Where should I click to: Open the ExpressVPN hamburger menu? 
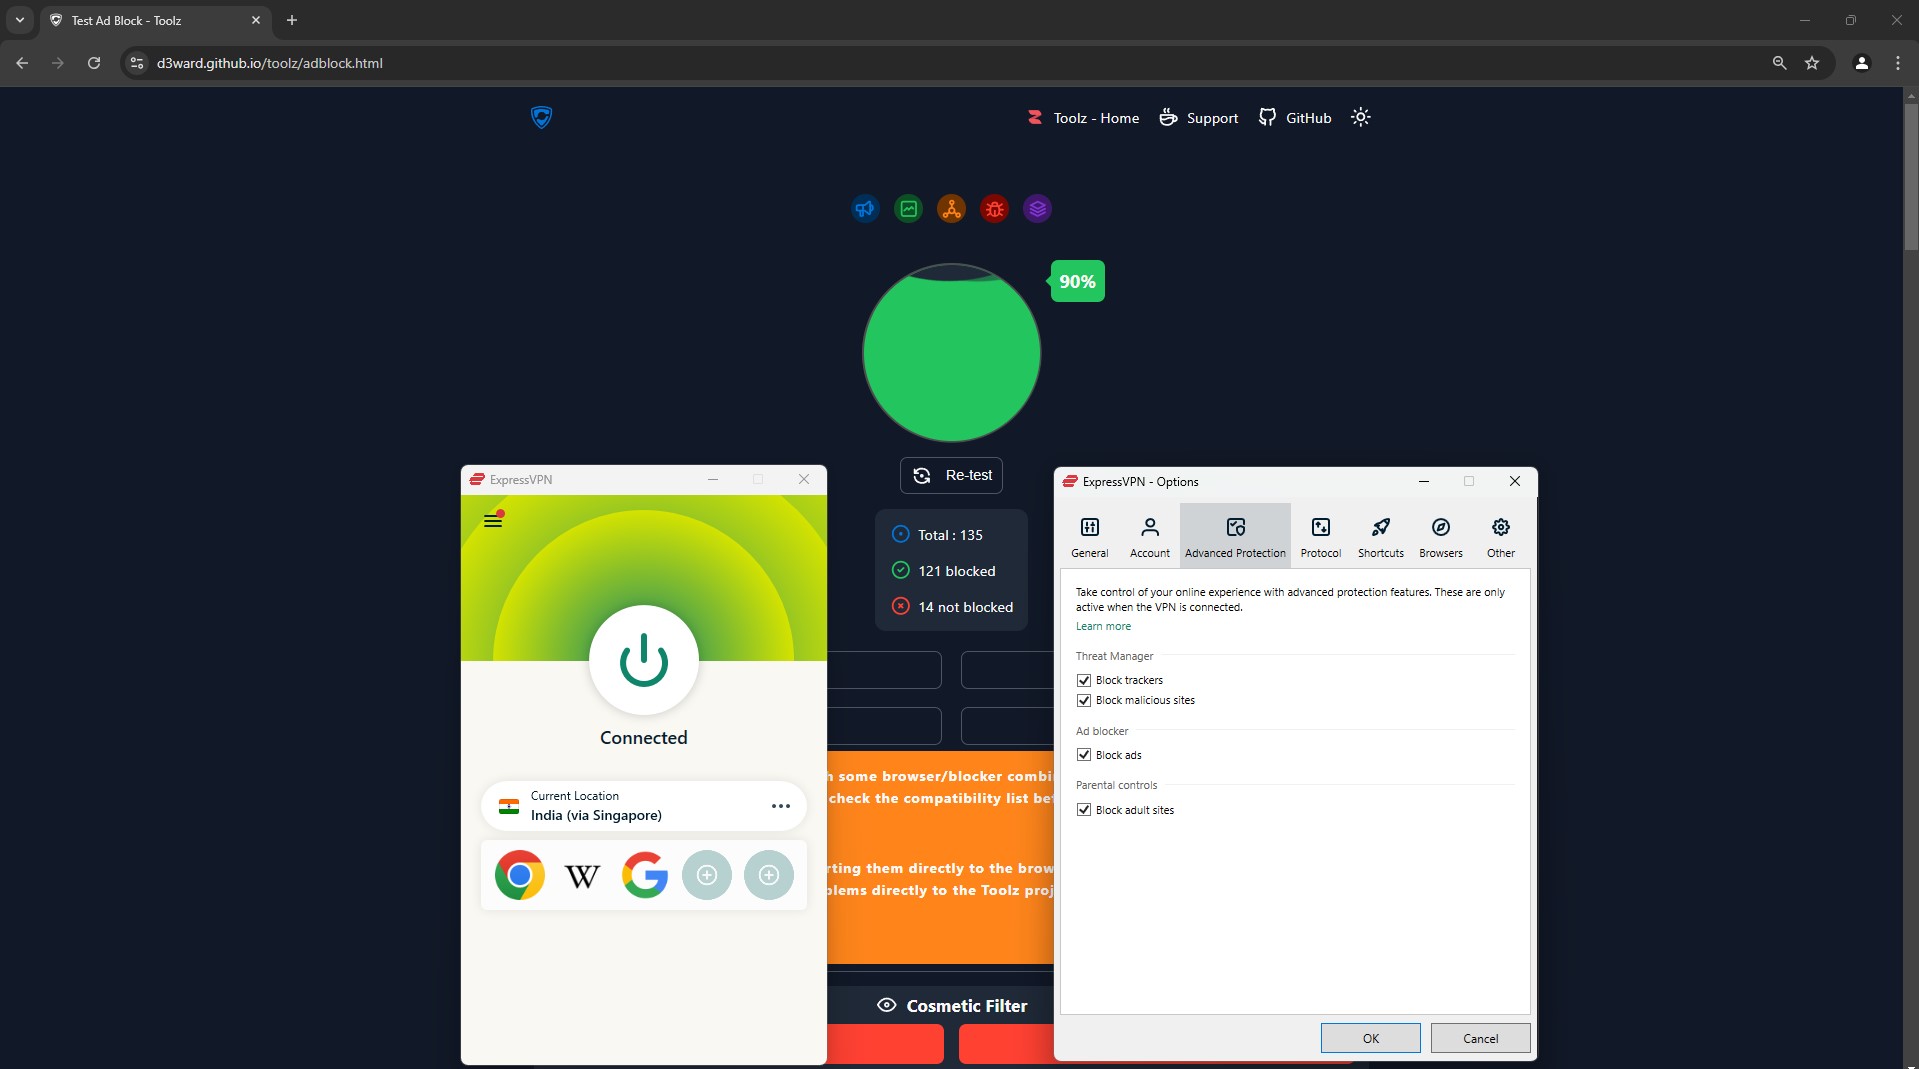493,520
